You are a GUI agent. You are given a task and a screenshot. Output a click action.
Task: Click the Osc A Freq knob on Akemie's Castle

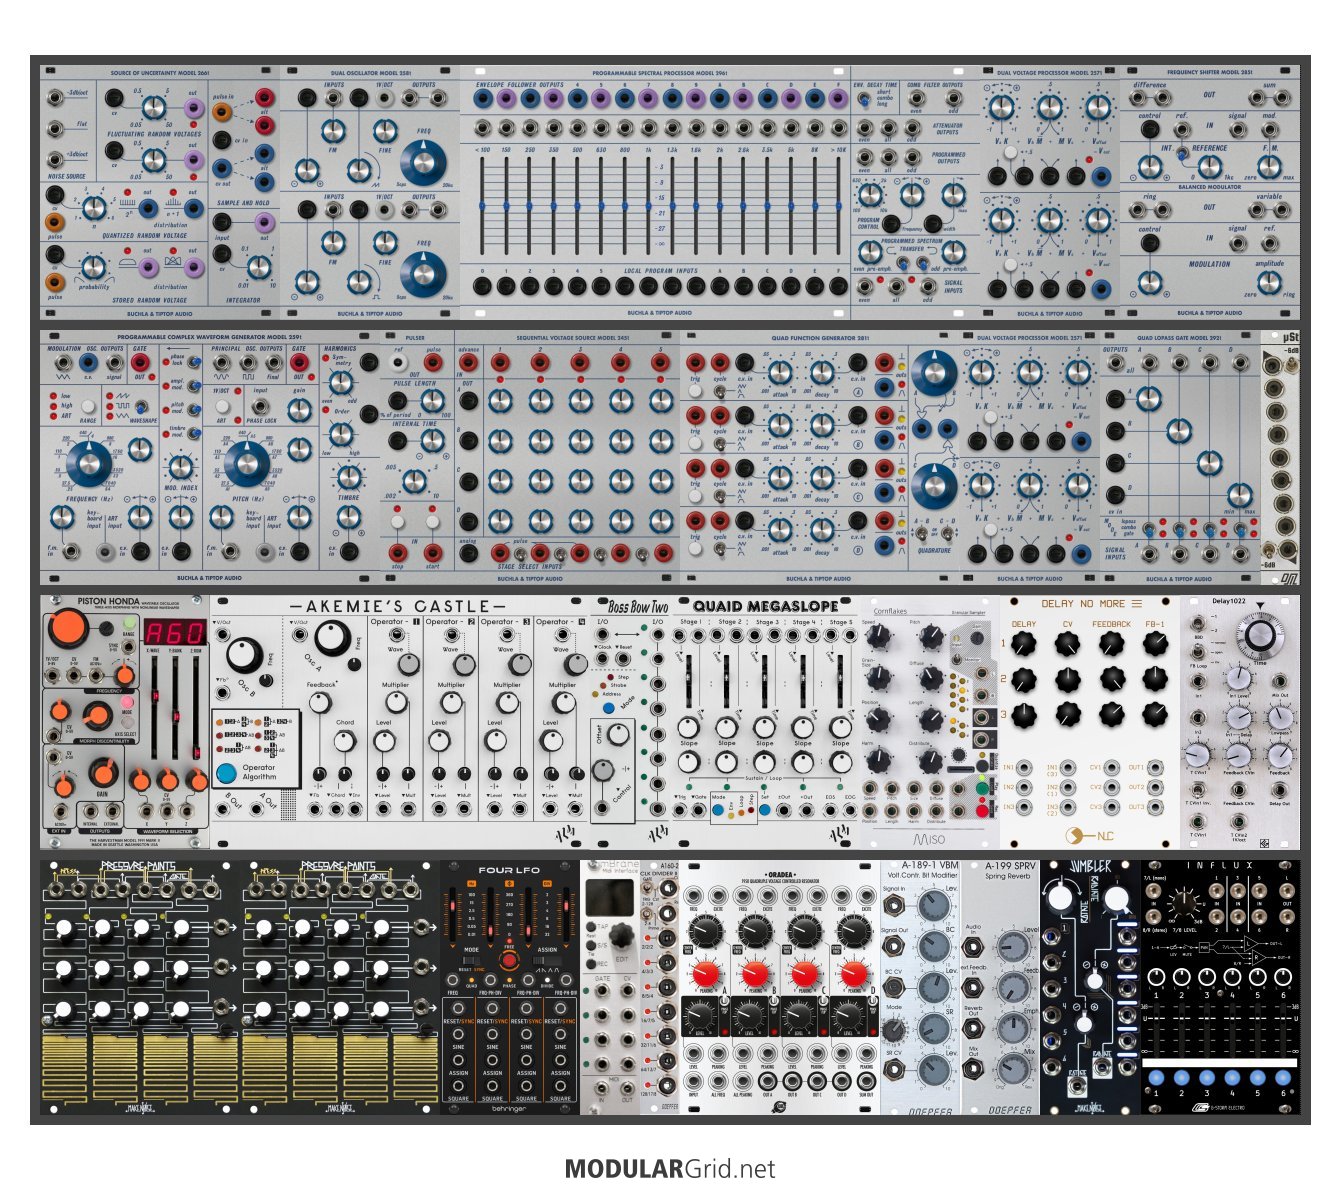click(x=335, y=636)
